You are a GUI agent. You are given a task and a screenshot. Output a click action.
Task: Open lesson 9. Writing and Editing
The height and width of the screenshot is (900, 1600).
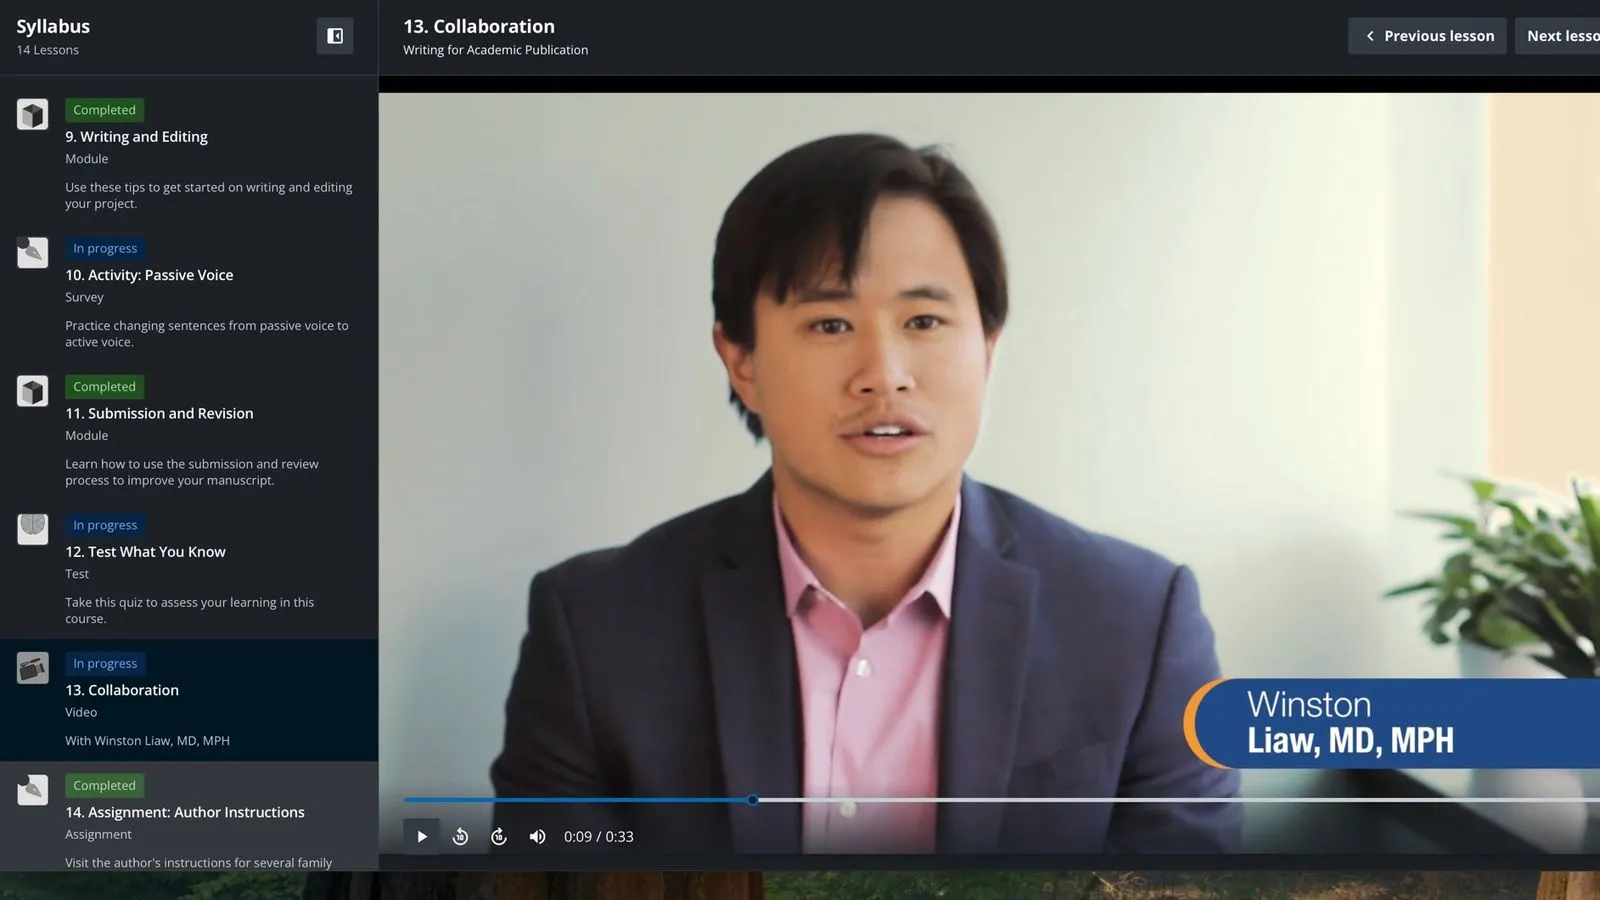click(x=136, y=137)
